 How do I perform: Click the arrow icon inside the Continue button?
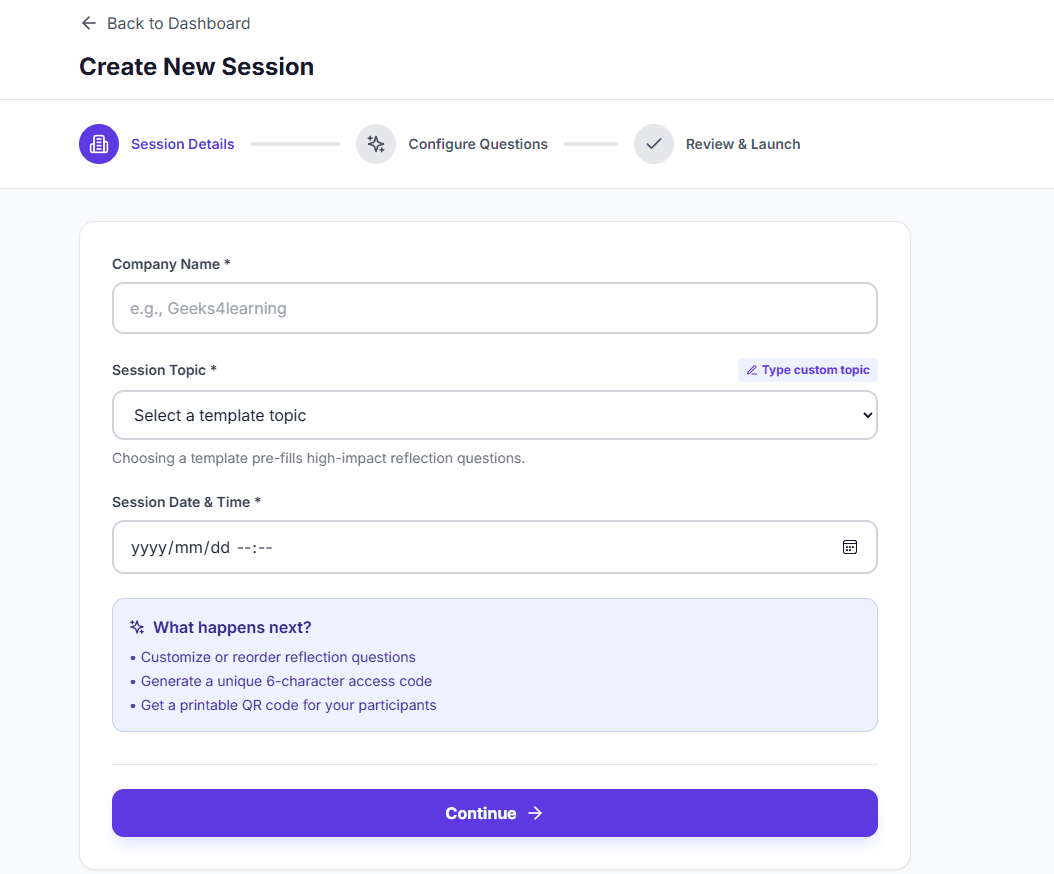533,813
